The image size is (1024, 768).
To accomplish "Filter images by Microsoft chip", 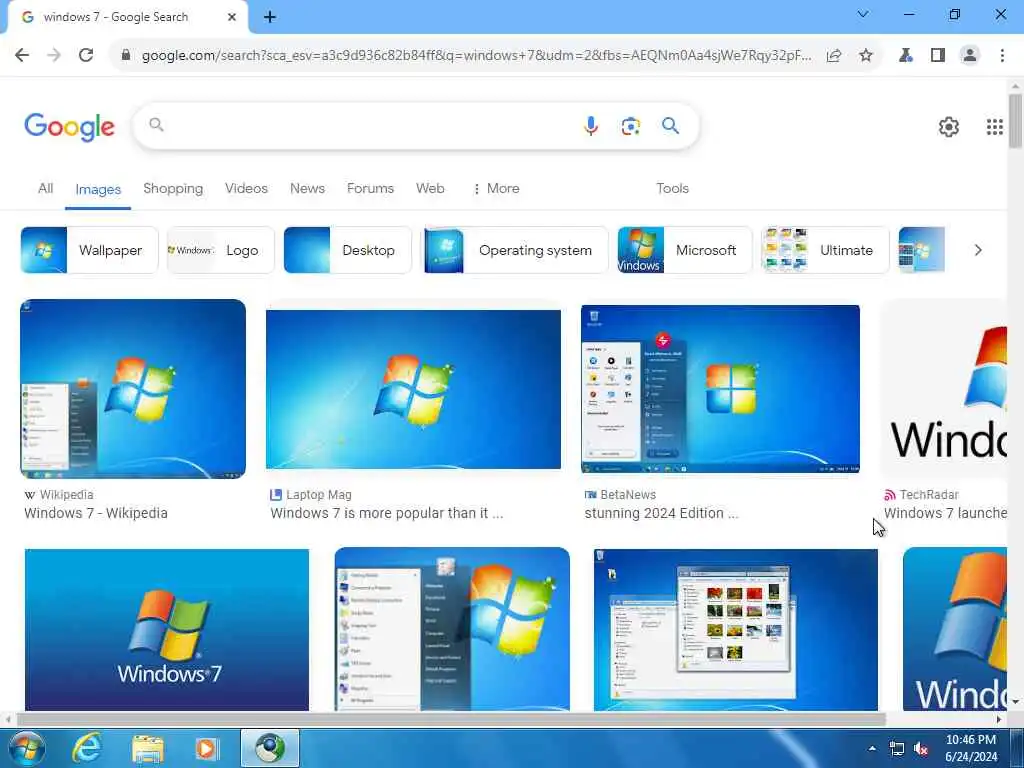I will coord(684,250).
